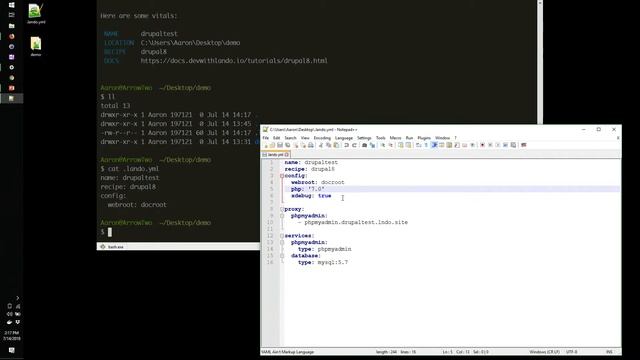640x360 pixels.
Task: Collapse the proxy: fold marker
Action: tap(282, 209)
